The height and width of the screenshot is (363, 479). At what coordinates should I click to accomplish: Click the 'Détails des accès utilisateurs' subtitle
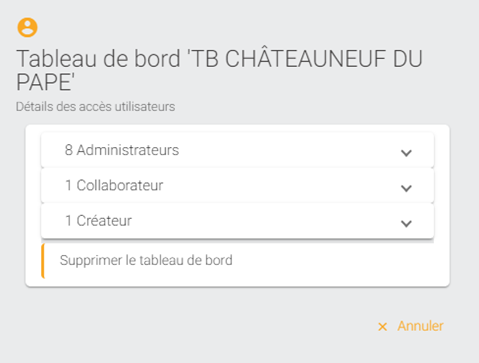pos(95,107)
